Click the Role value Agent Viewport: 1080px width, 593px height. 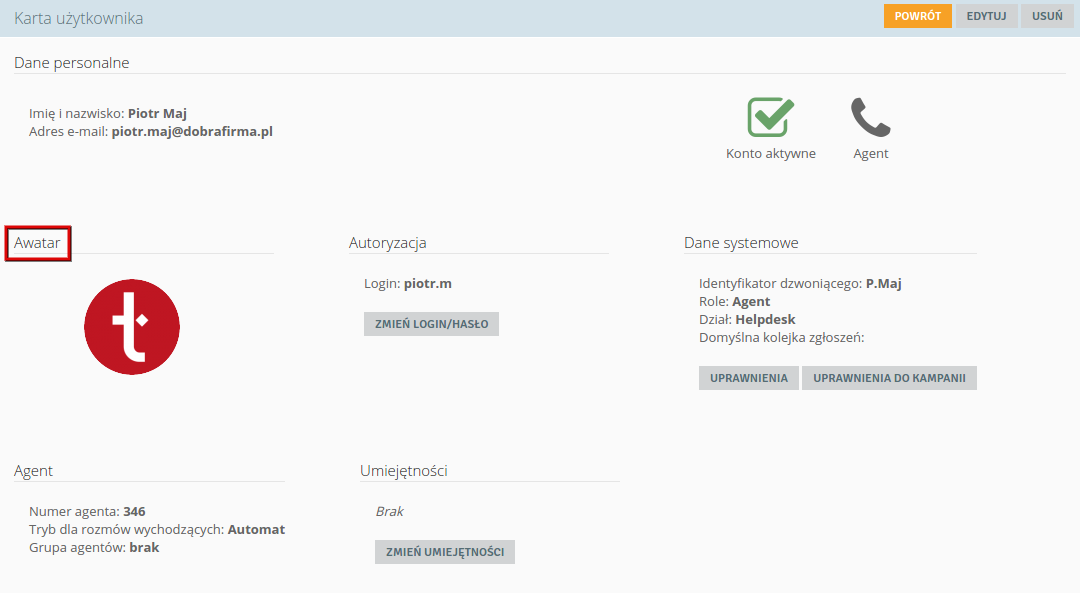point(751,302)
